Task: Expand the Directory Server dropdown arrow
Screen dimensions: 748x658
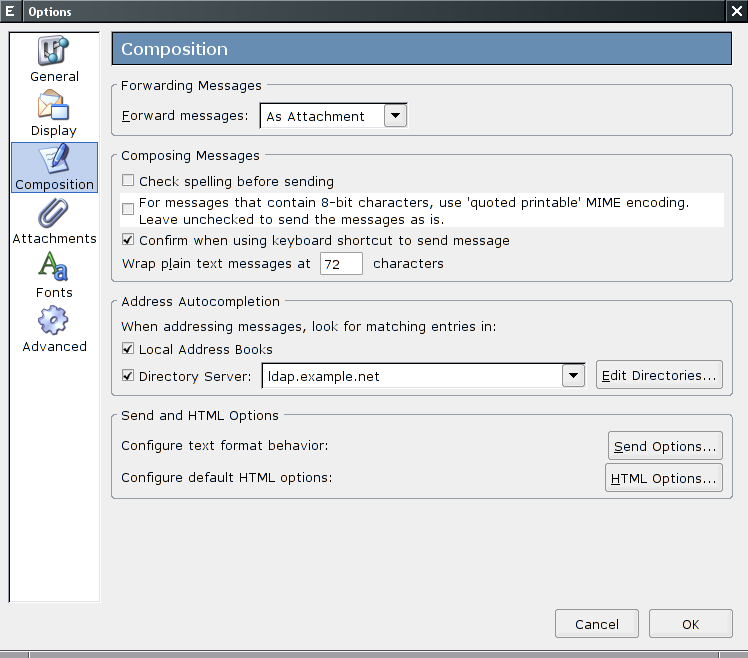Action: coord(573,376)
